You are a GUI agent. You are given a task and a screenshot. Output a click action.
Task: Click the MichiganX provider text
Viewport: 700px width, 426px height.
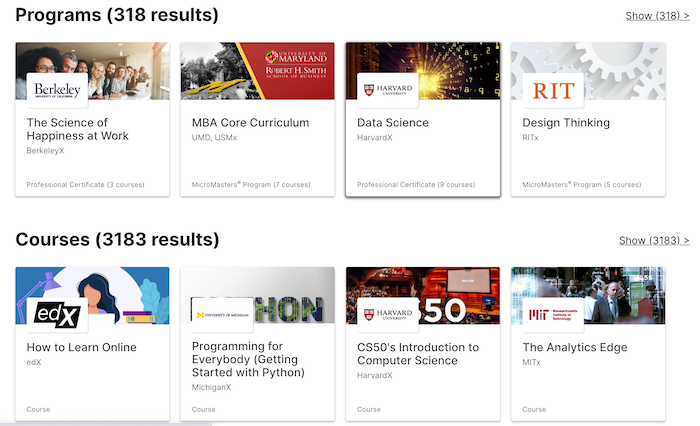click(211, 387)
